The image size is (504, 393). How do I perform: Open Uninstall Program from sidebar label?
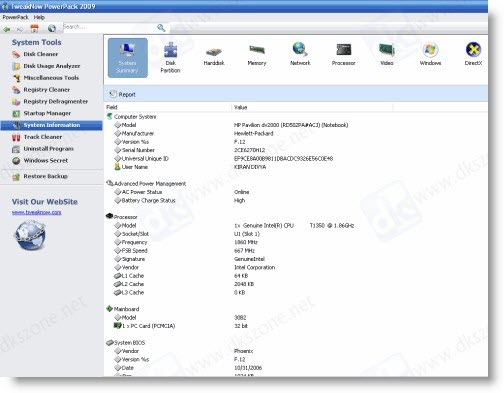point(48,149)
